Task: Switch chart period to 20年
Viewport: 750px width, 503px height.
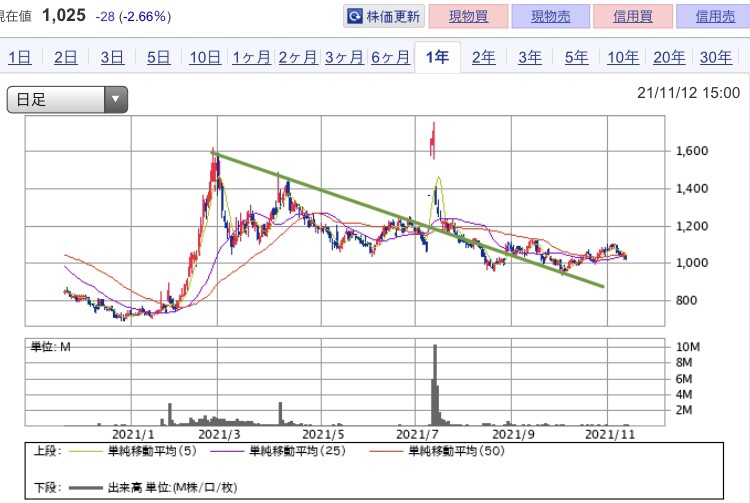Action: pyautogui.click(x=669, y=57)
